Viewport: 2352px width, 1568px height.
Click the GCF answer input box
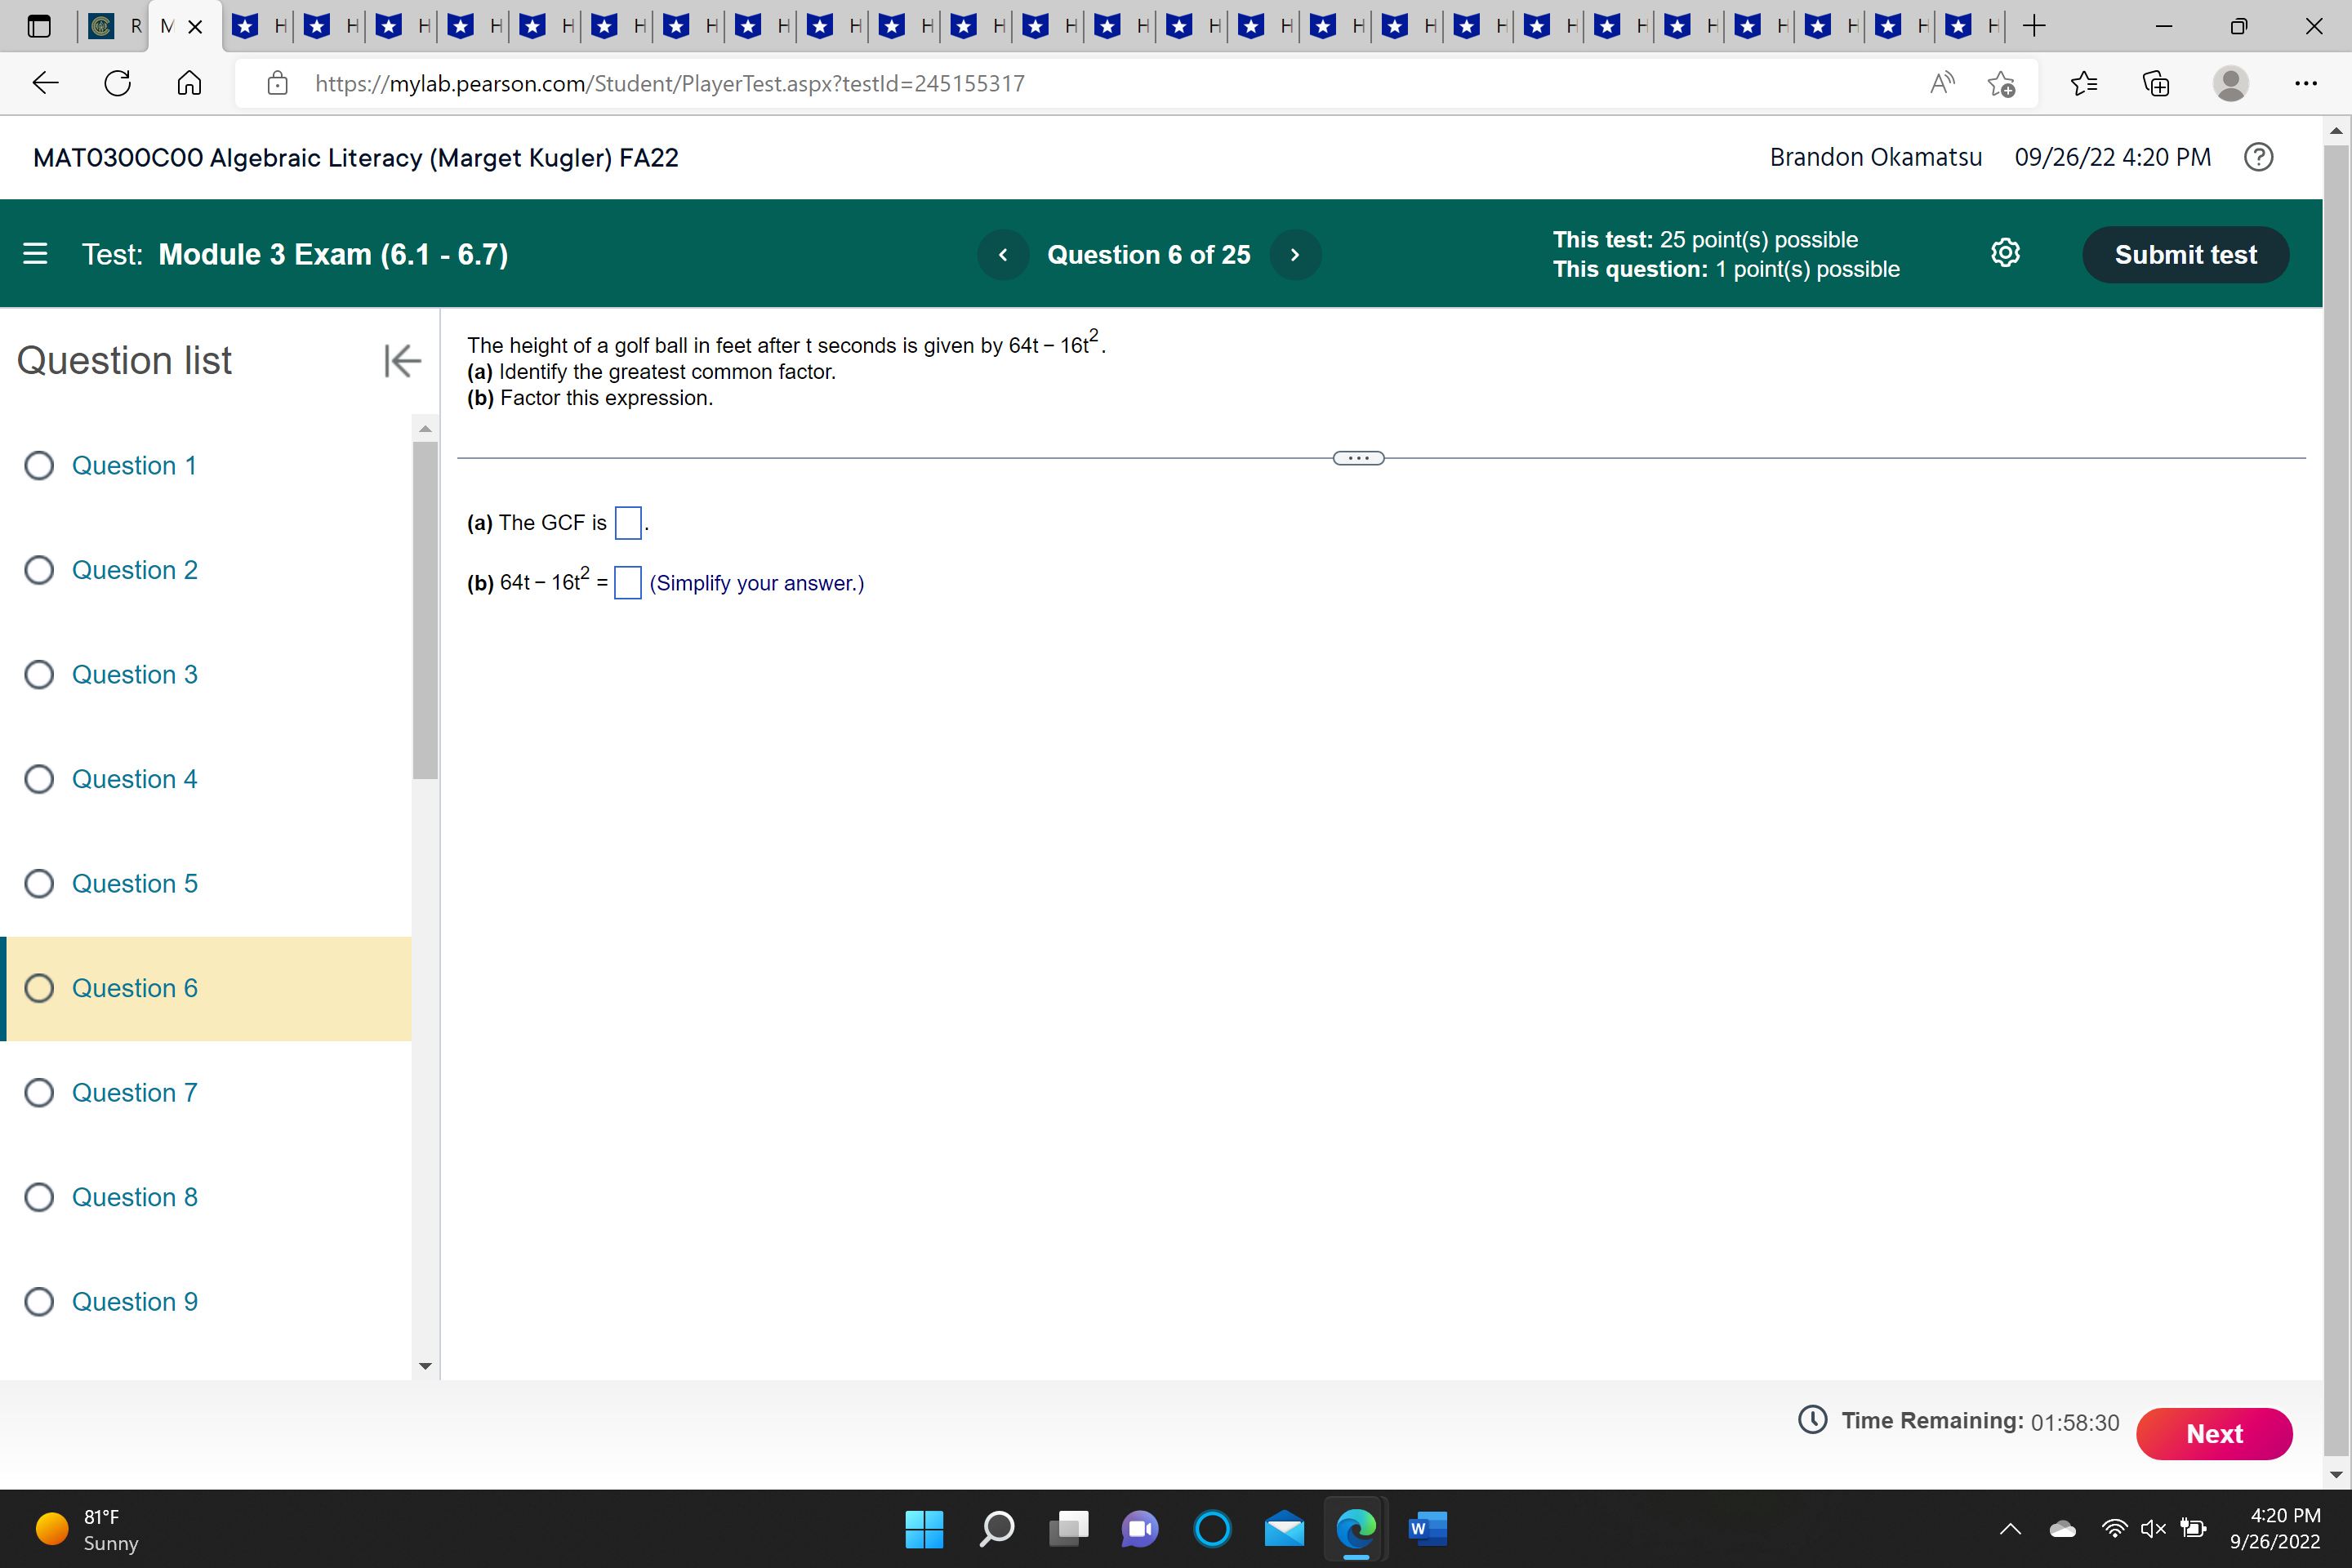628,523
